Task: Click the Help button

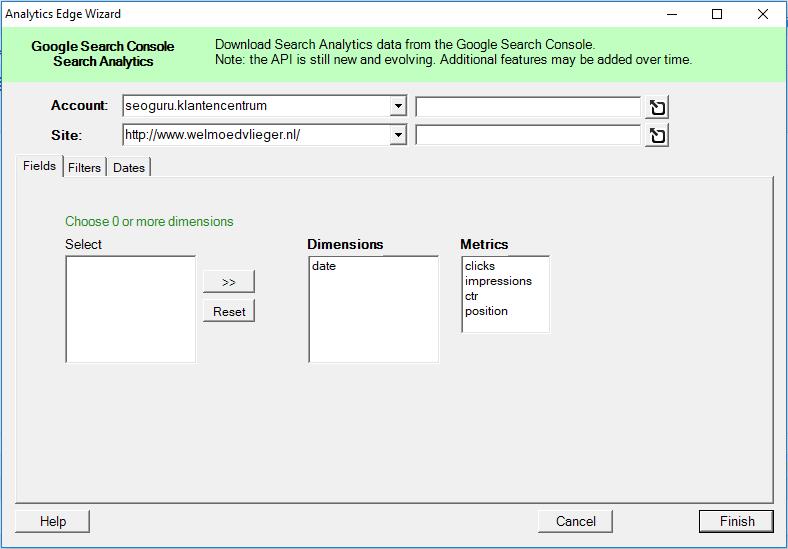Action: (x=53, y=521)
